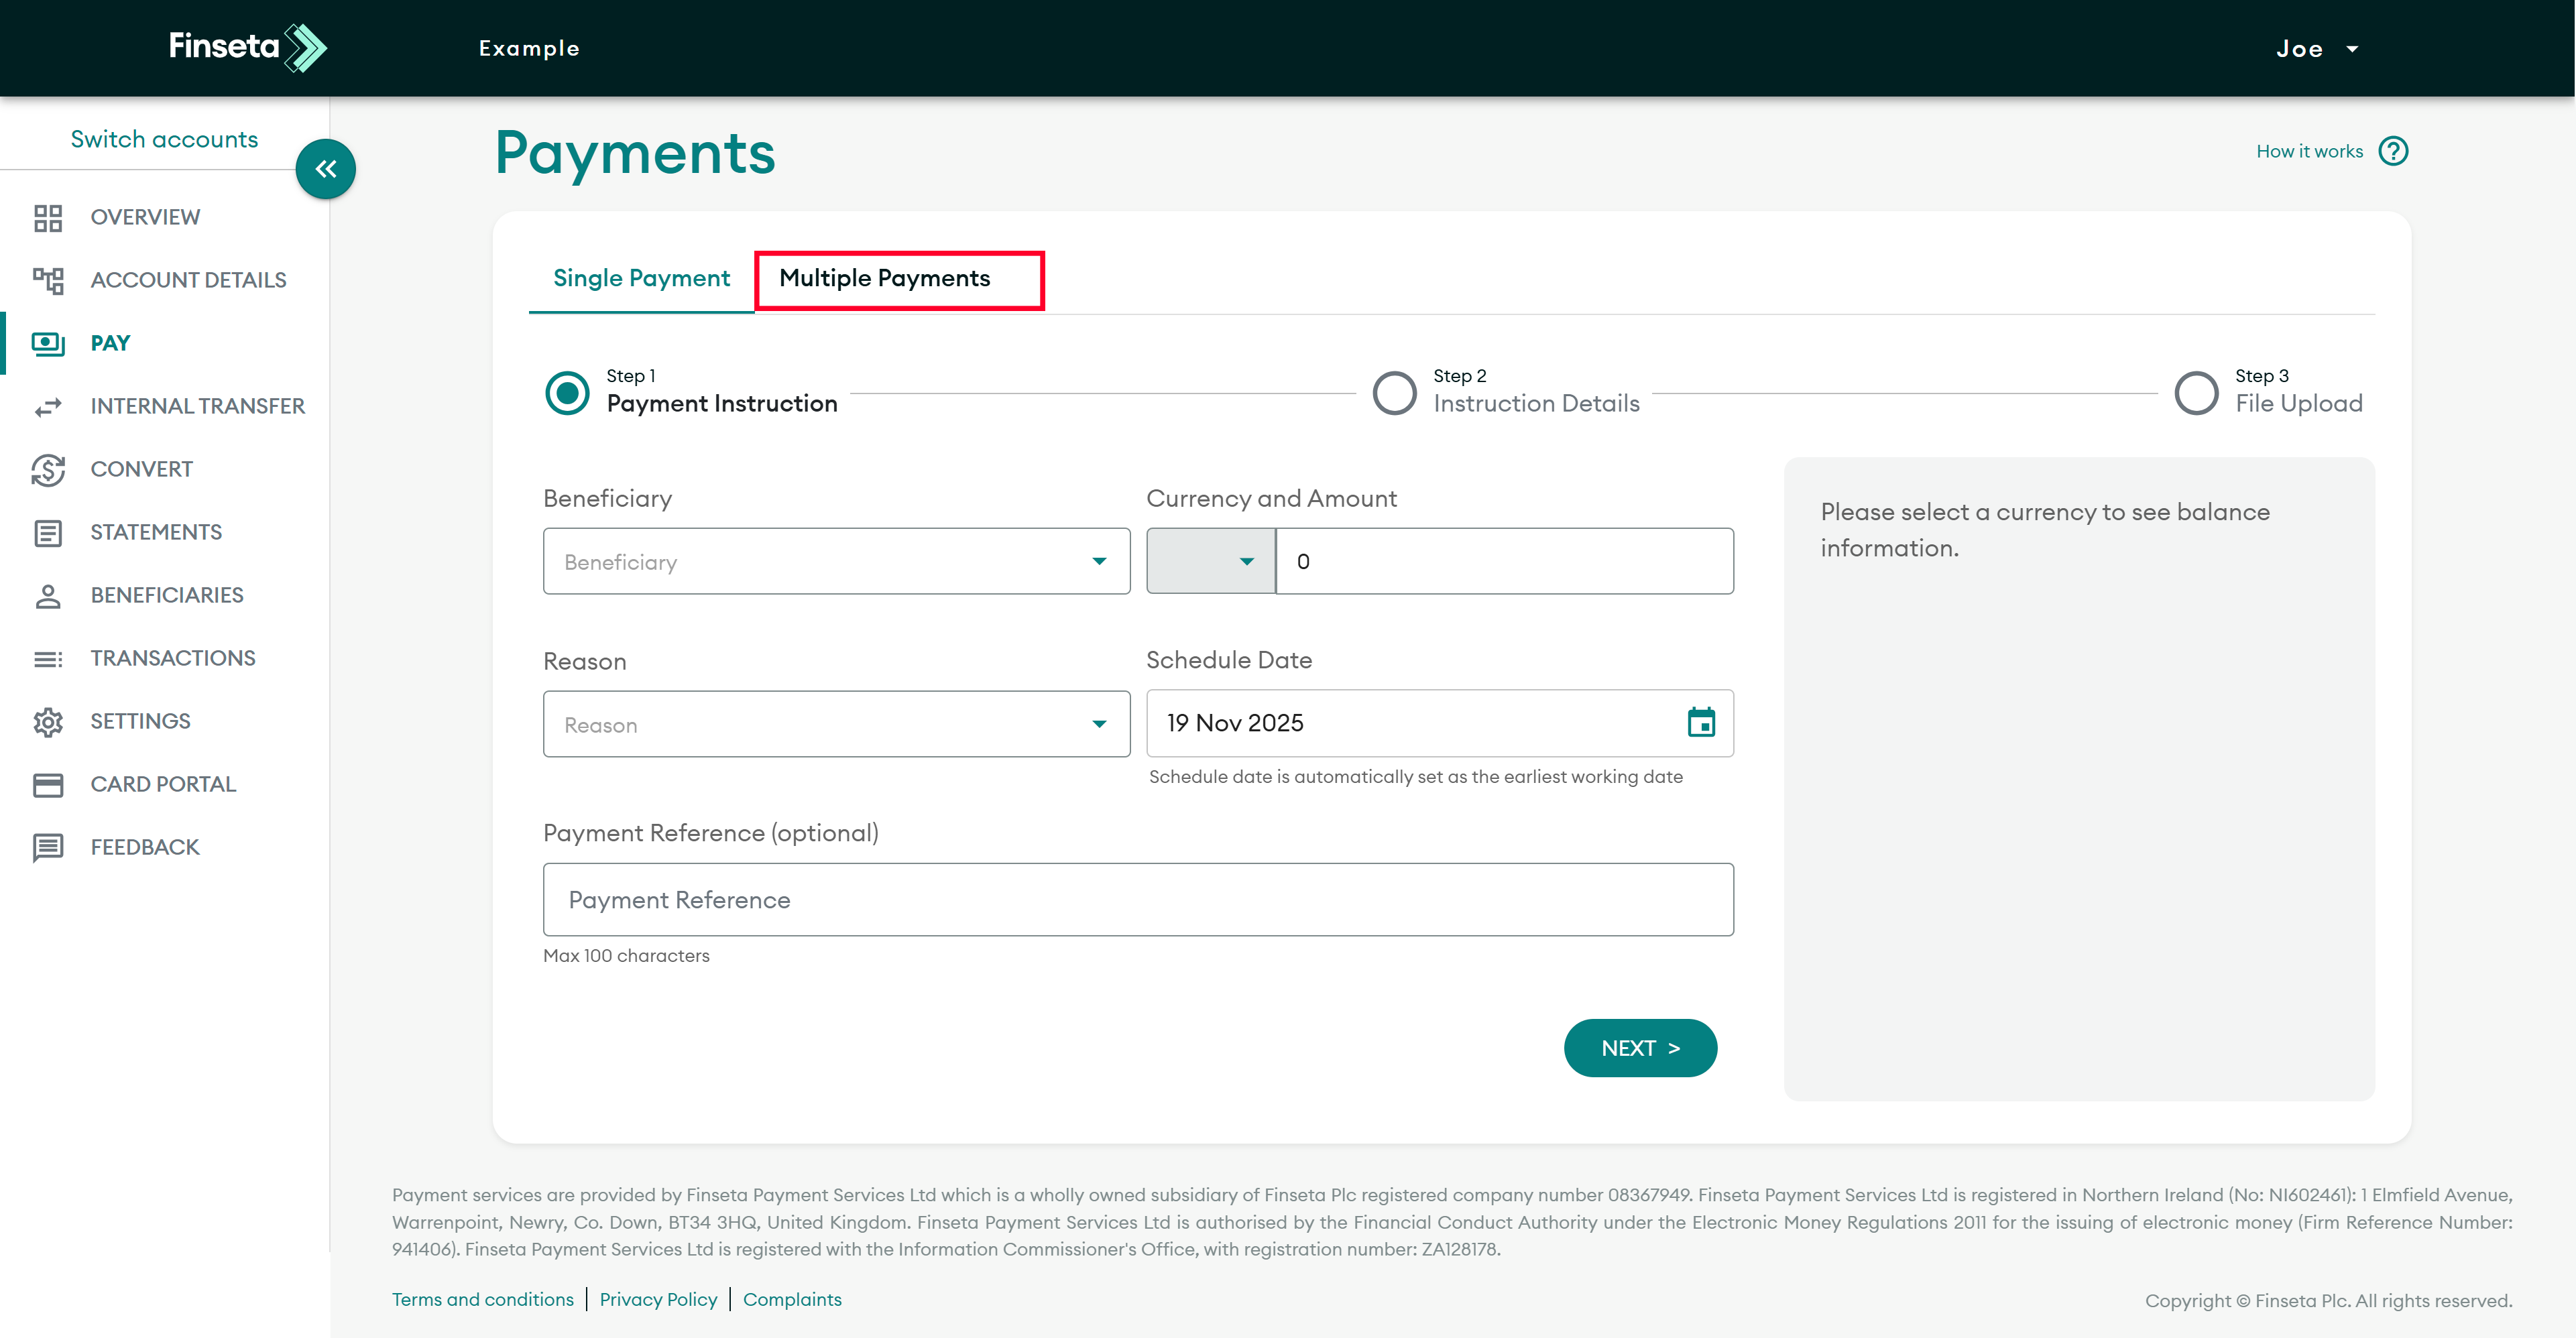This screenshot has width=2576, height=1338.
Task: Collapse the sidebar with the double-chevron button
Action: coord(326,169)
